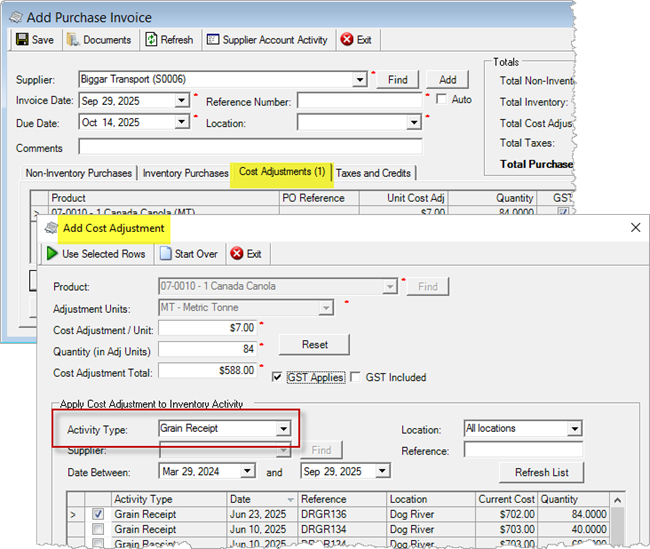Click the Start Over blank page icon

(x=165, y=253)
